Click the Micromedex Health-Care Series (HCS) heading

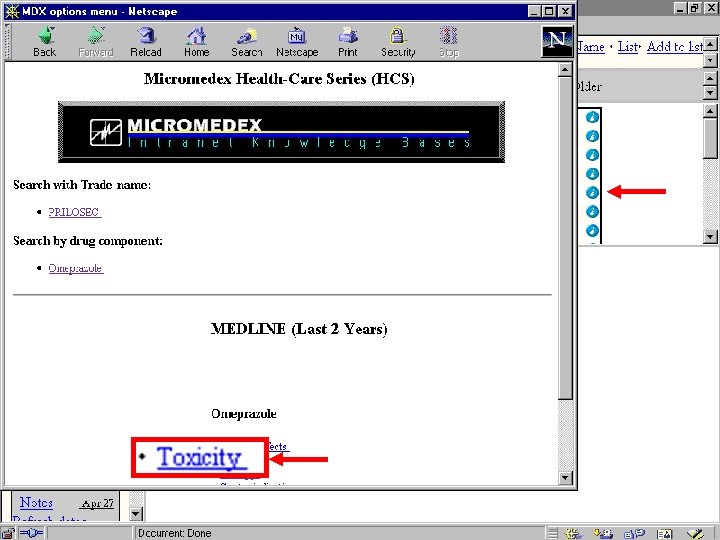click(x=279, y=79)
